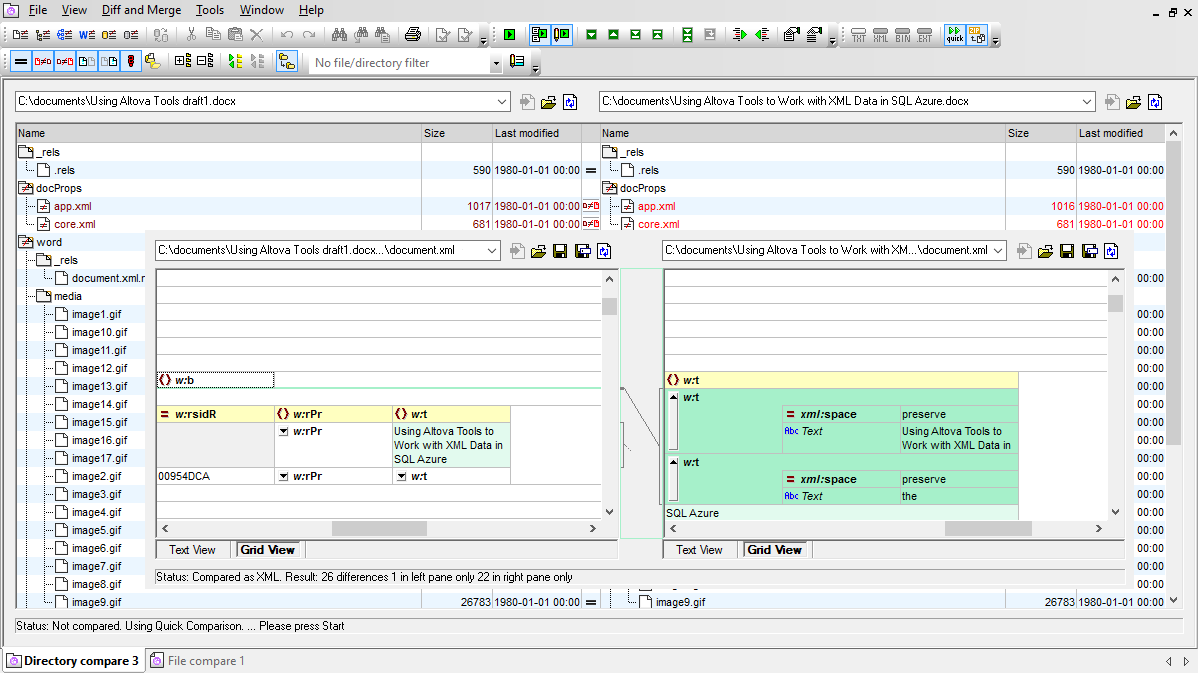Toggle Show Subfolders structure button
Screen dimensions: 1198x673
click(287, 61)
